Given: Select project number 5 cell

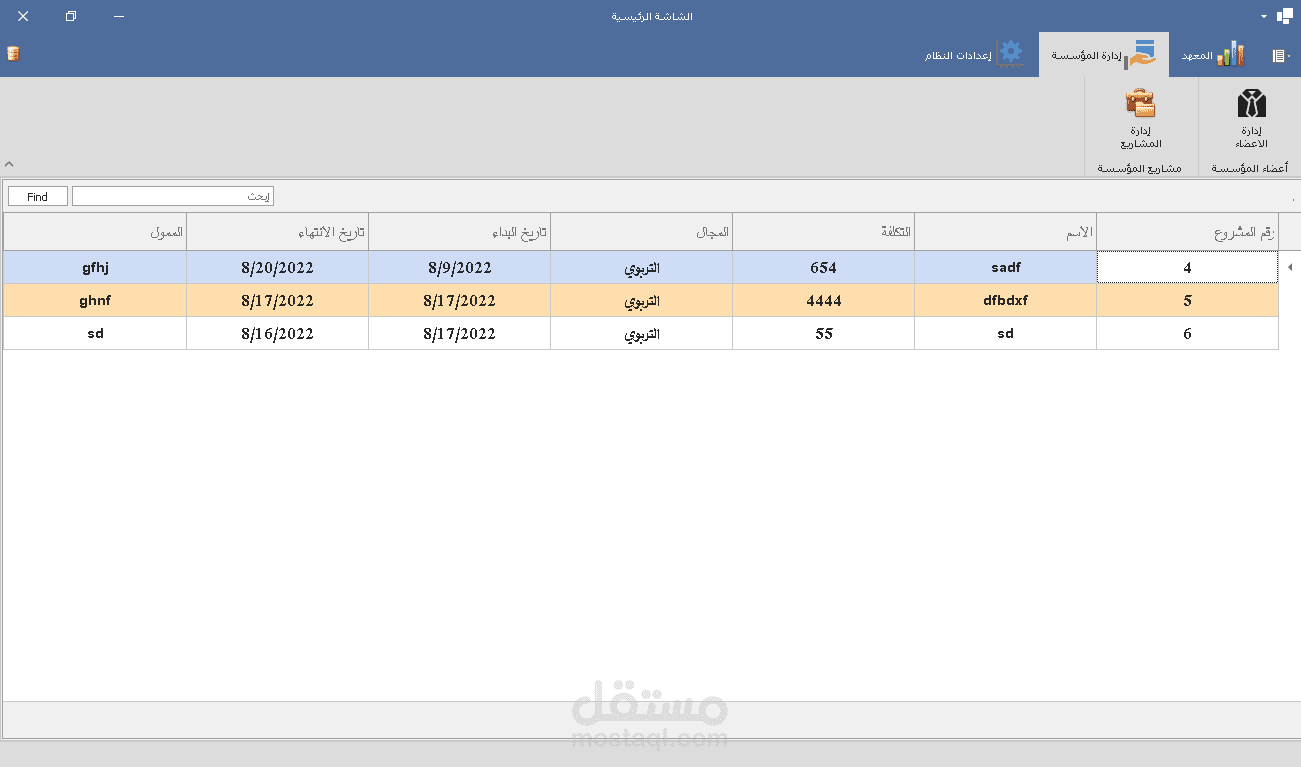Looking at the screenshot, I should [x=1187, y=301].
